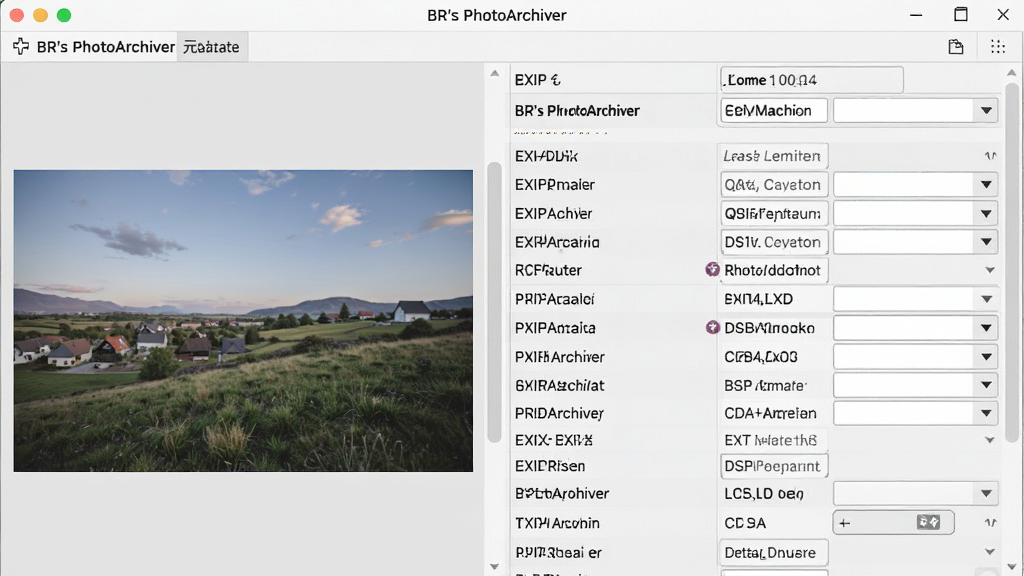This screenshot has height=576, width=1024.
Task: Switch to the tab next to BR's PhotoArchiver
Action: coord(212,47)
